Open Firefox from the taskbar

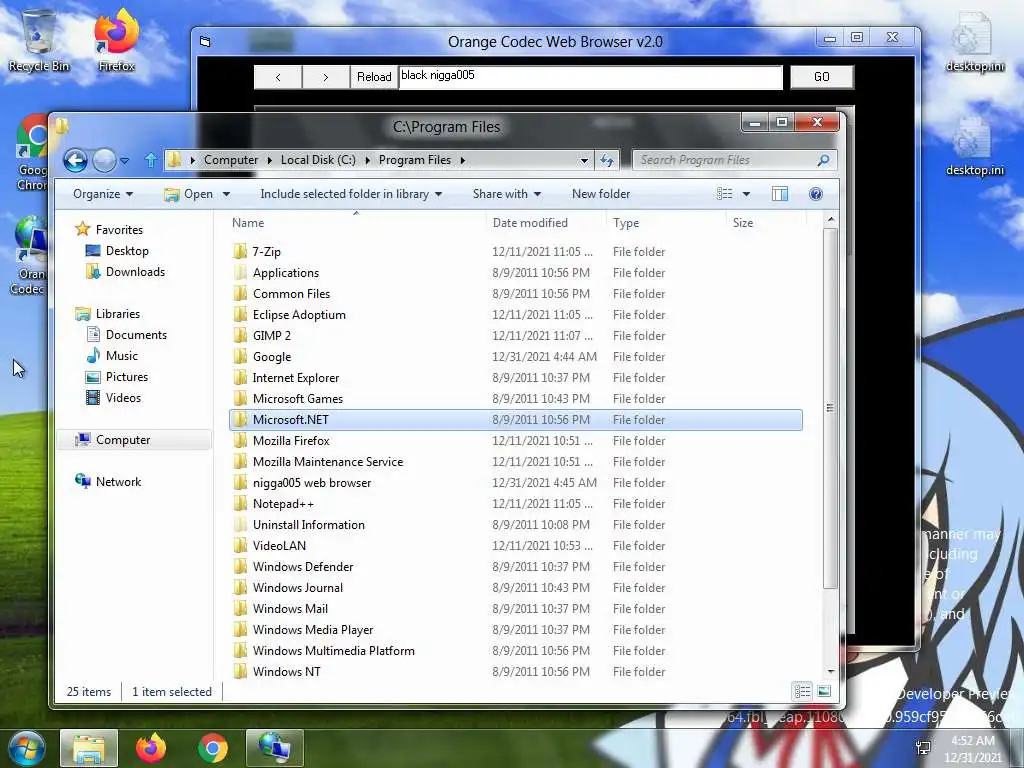coord(151,748)
